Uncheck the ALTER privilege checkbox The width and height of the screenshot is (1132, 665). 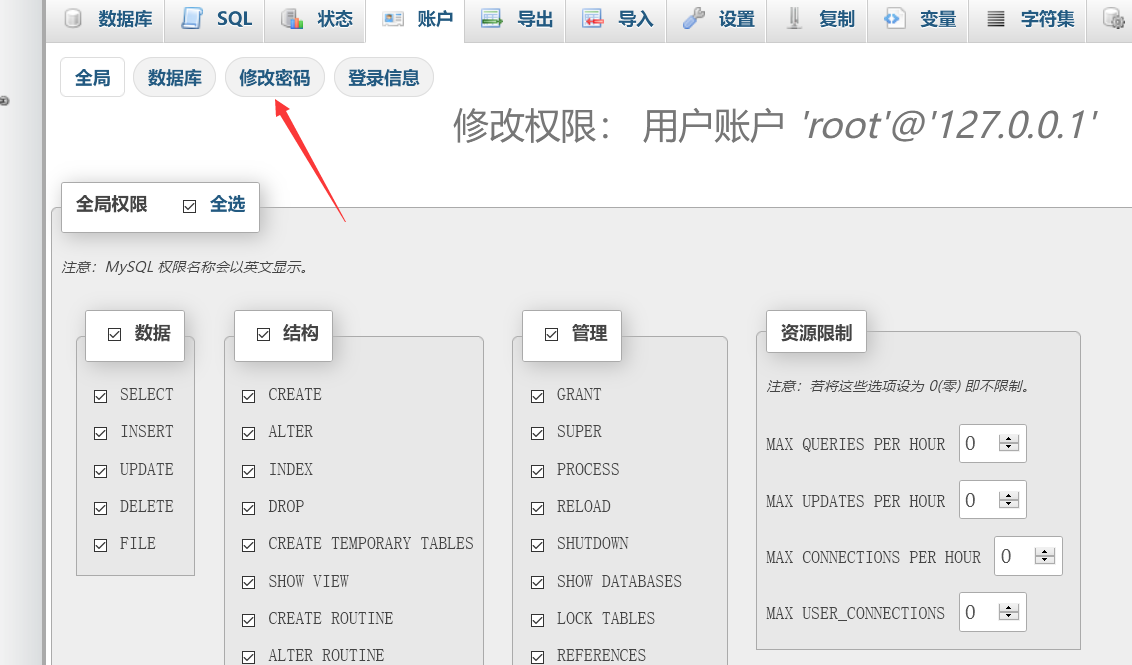coord(248,433)
